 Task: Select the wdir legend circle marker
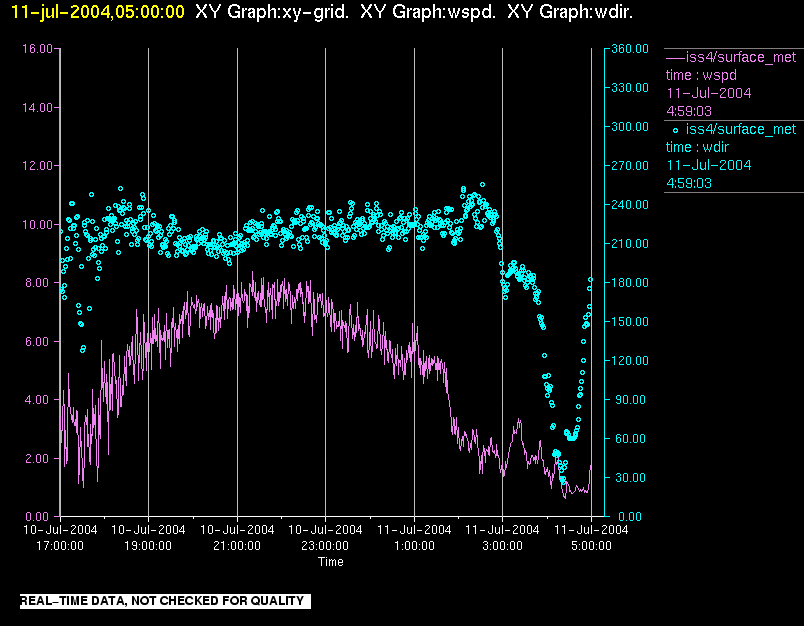click(x=675, y=130)
